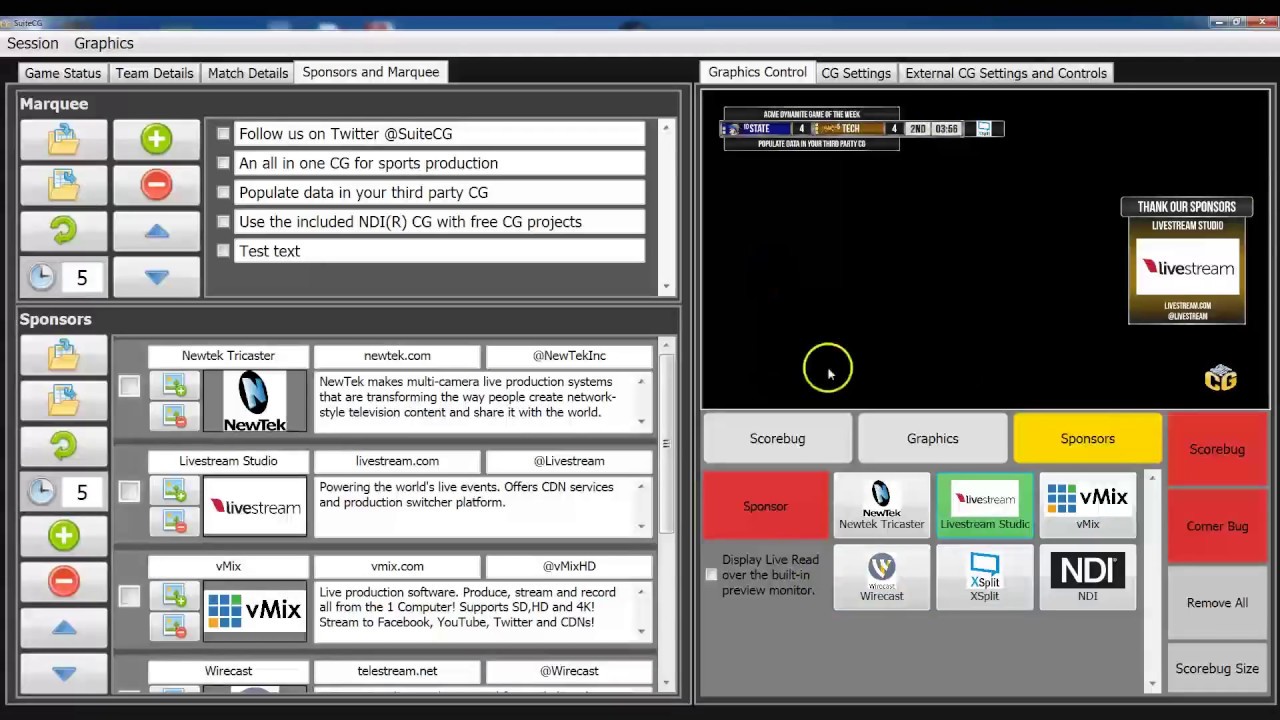Open the Graphics menu in the menu bar

104,43
